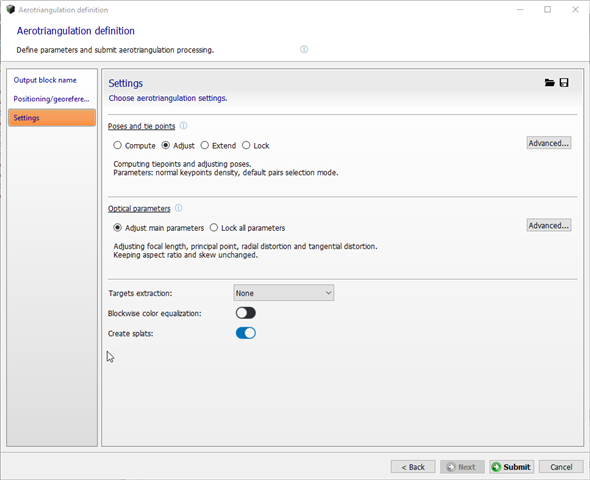
Task: Open the Targets extraction dropdown
Action: (283, 293)
